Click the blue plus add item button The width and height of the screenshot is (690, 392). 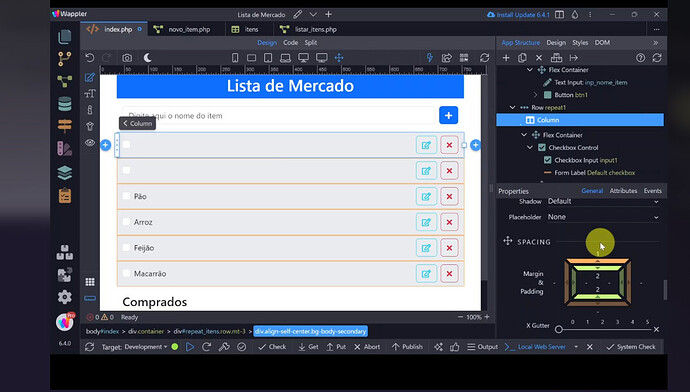pos(448,115)
